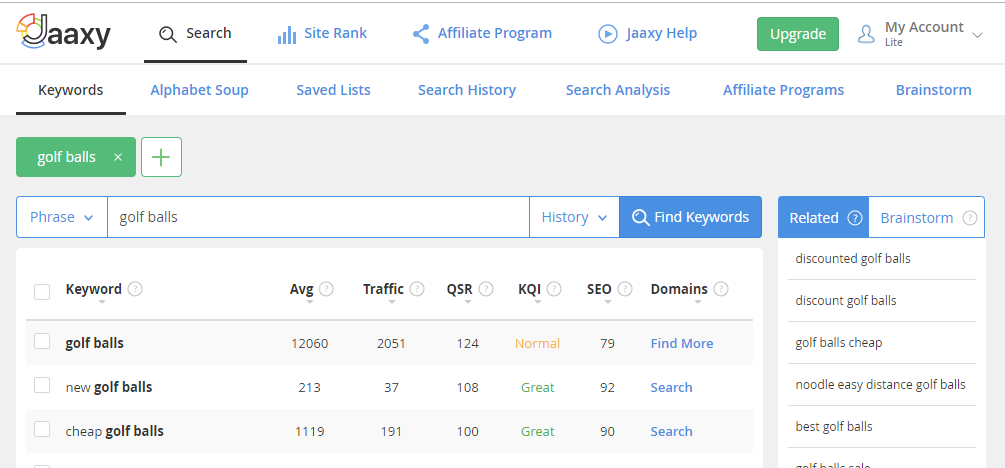Screen dimensions: 1005x468
Task: Click Search link for cheap golf balls
Action: [671, 432]
